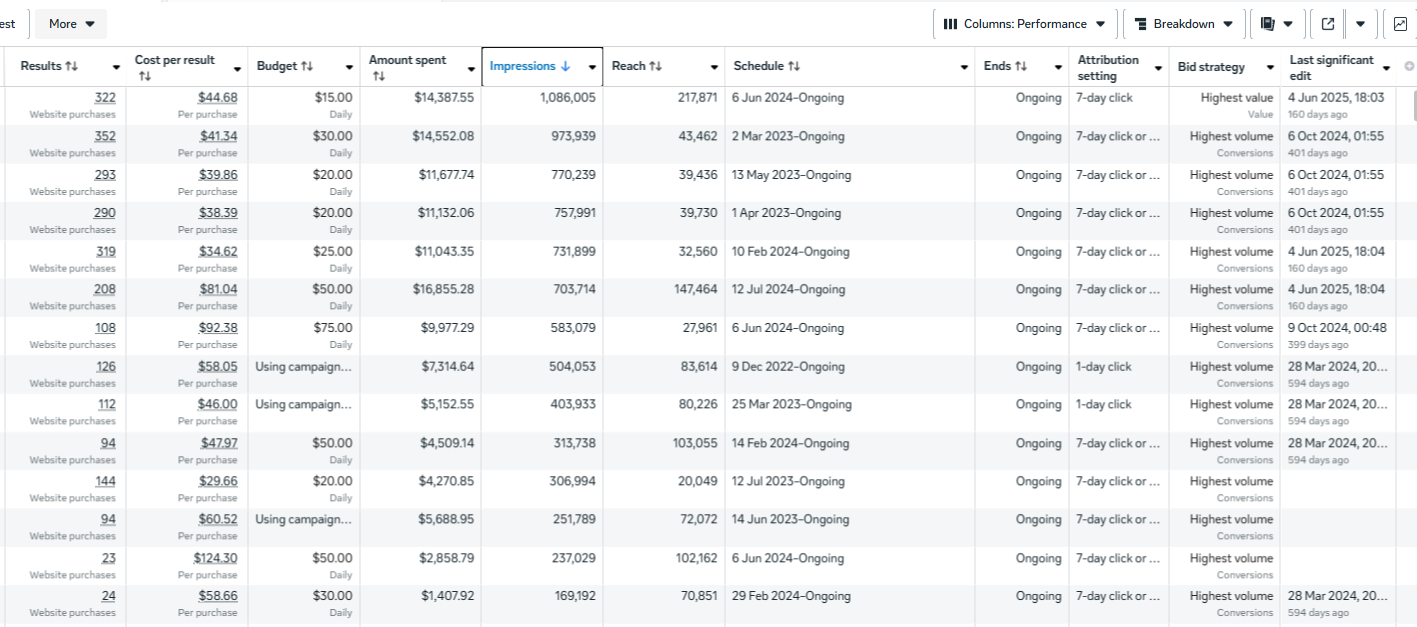
Task: Click the Export table data icon
Action: [x=1328, y=24]
